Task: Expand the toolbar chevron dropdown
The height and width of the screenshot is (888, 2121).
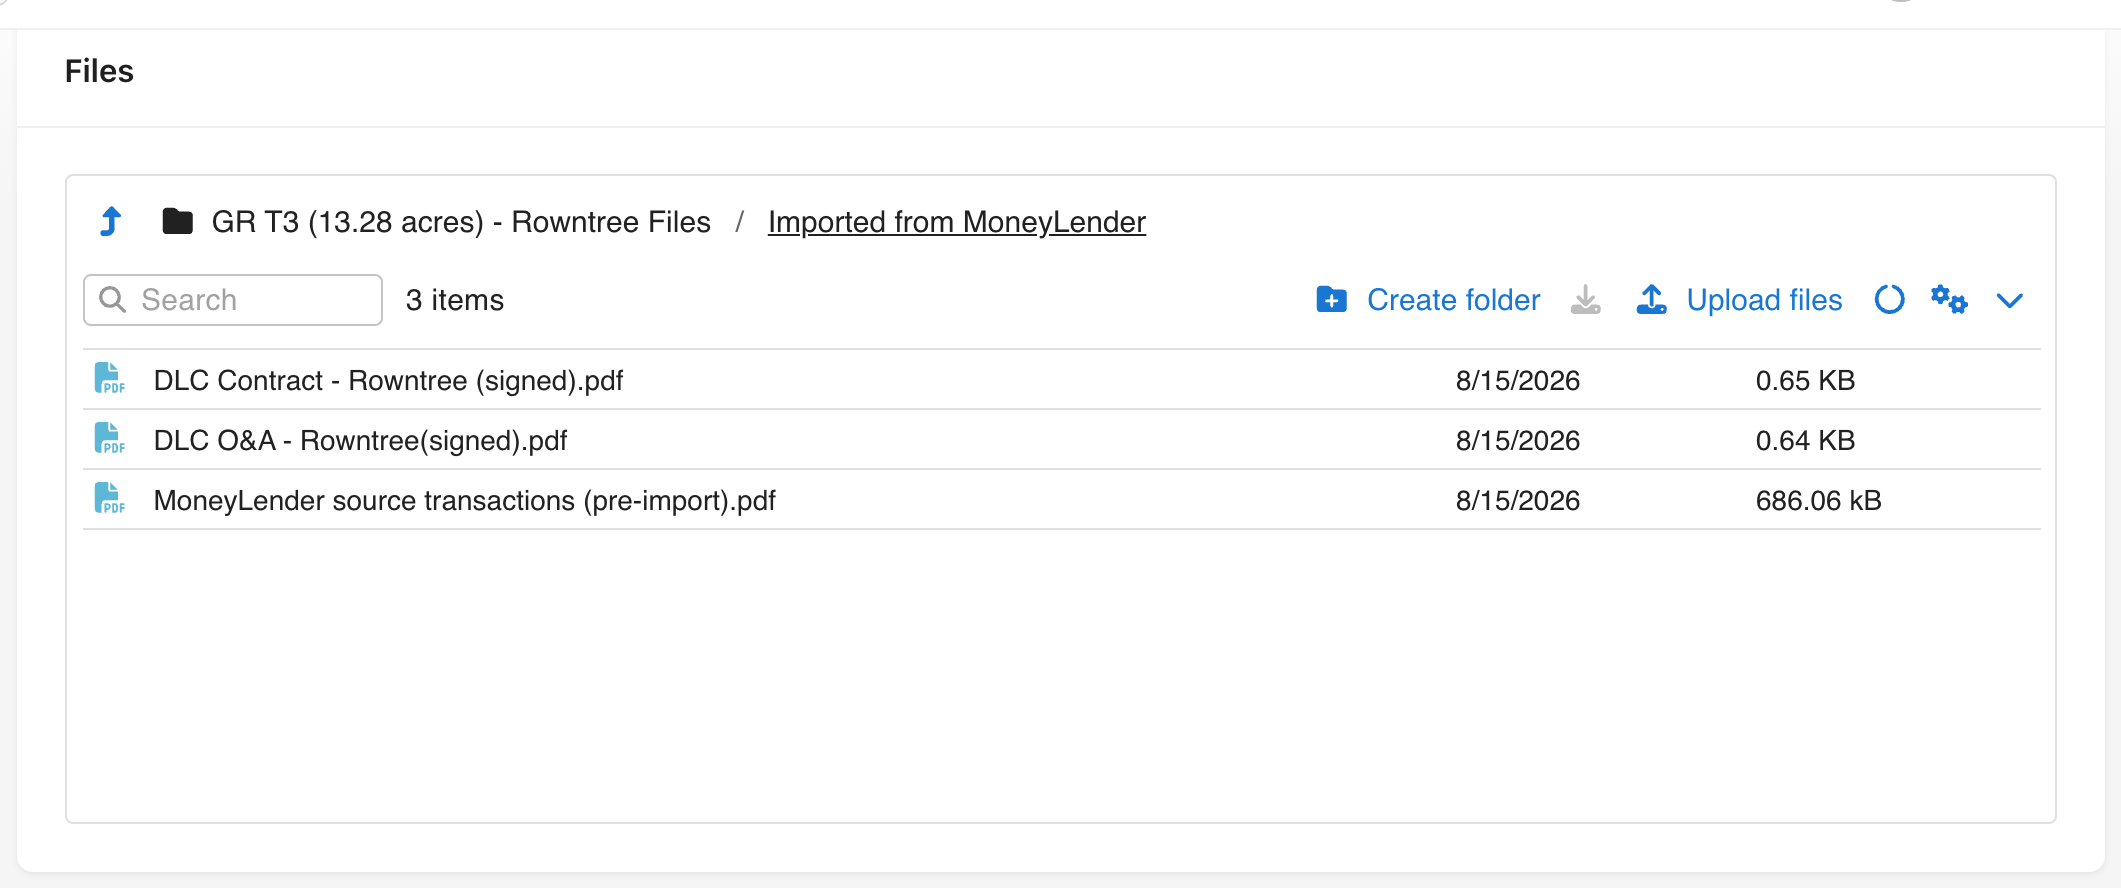Action: 2010,300
